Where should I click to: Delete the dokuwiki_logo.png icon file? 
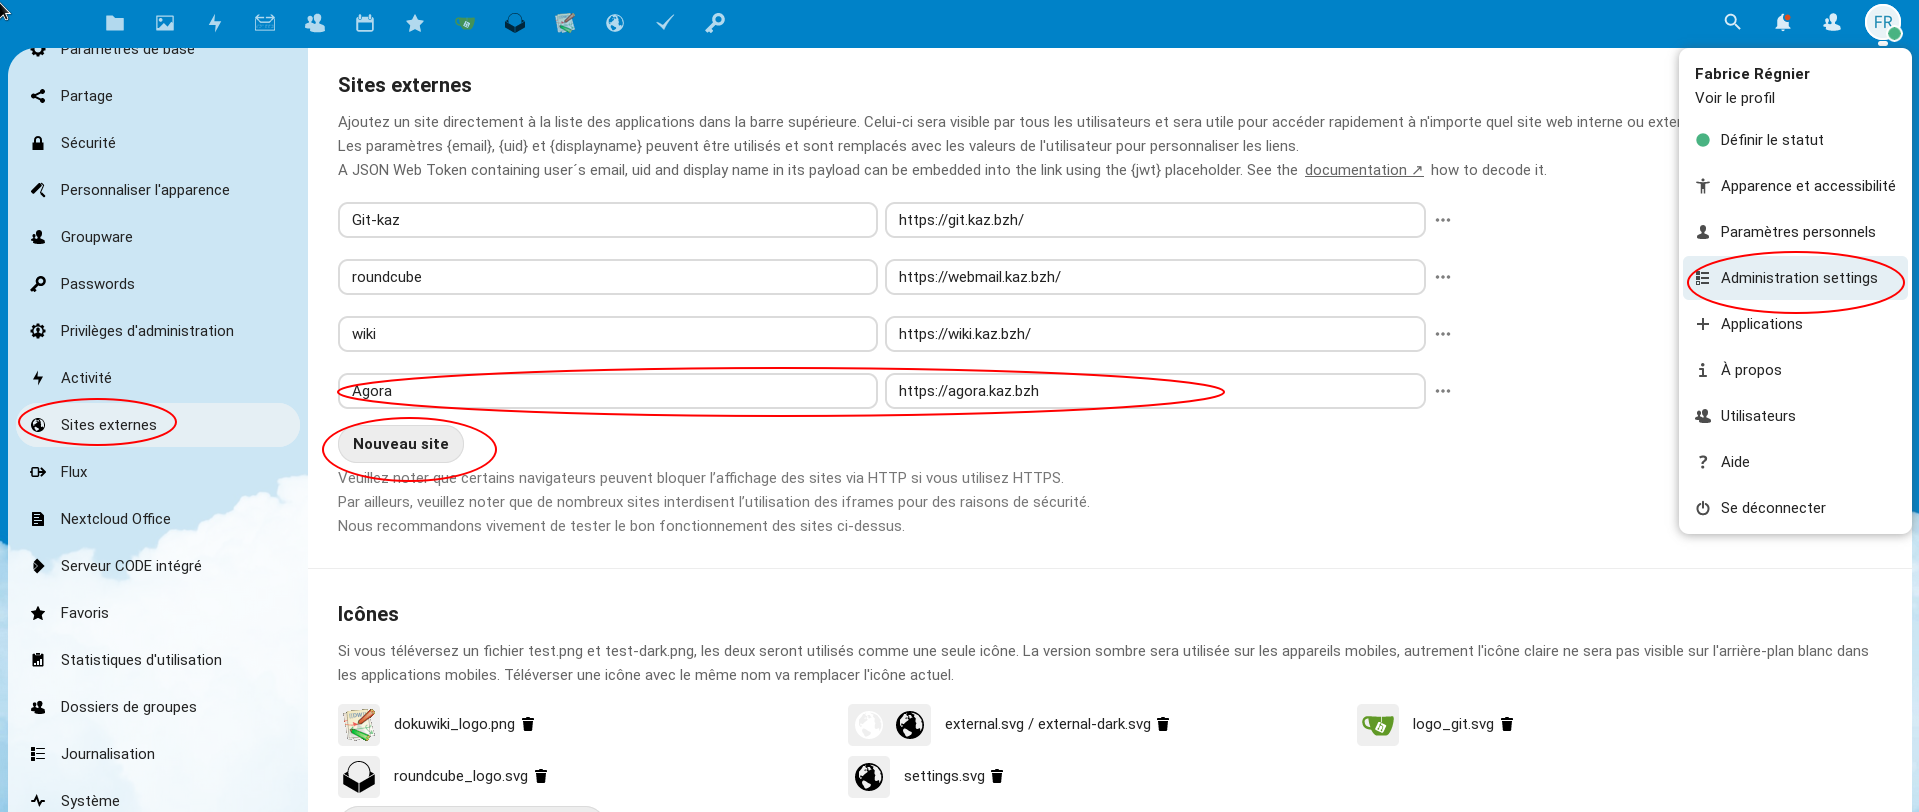[x=529, y=724]
